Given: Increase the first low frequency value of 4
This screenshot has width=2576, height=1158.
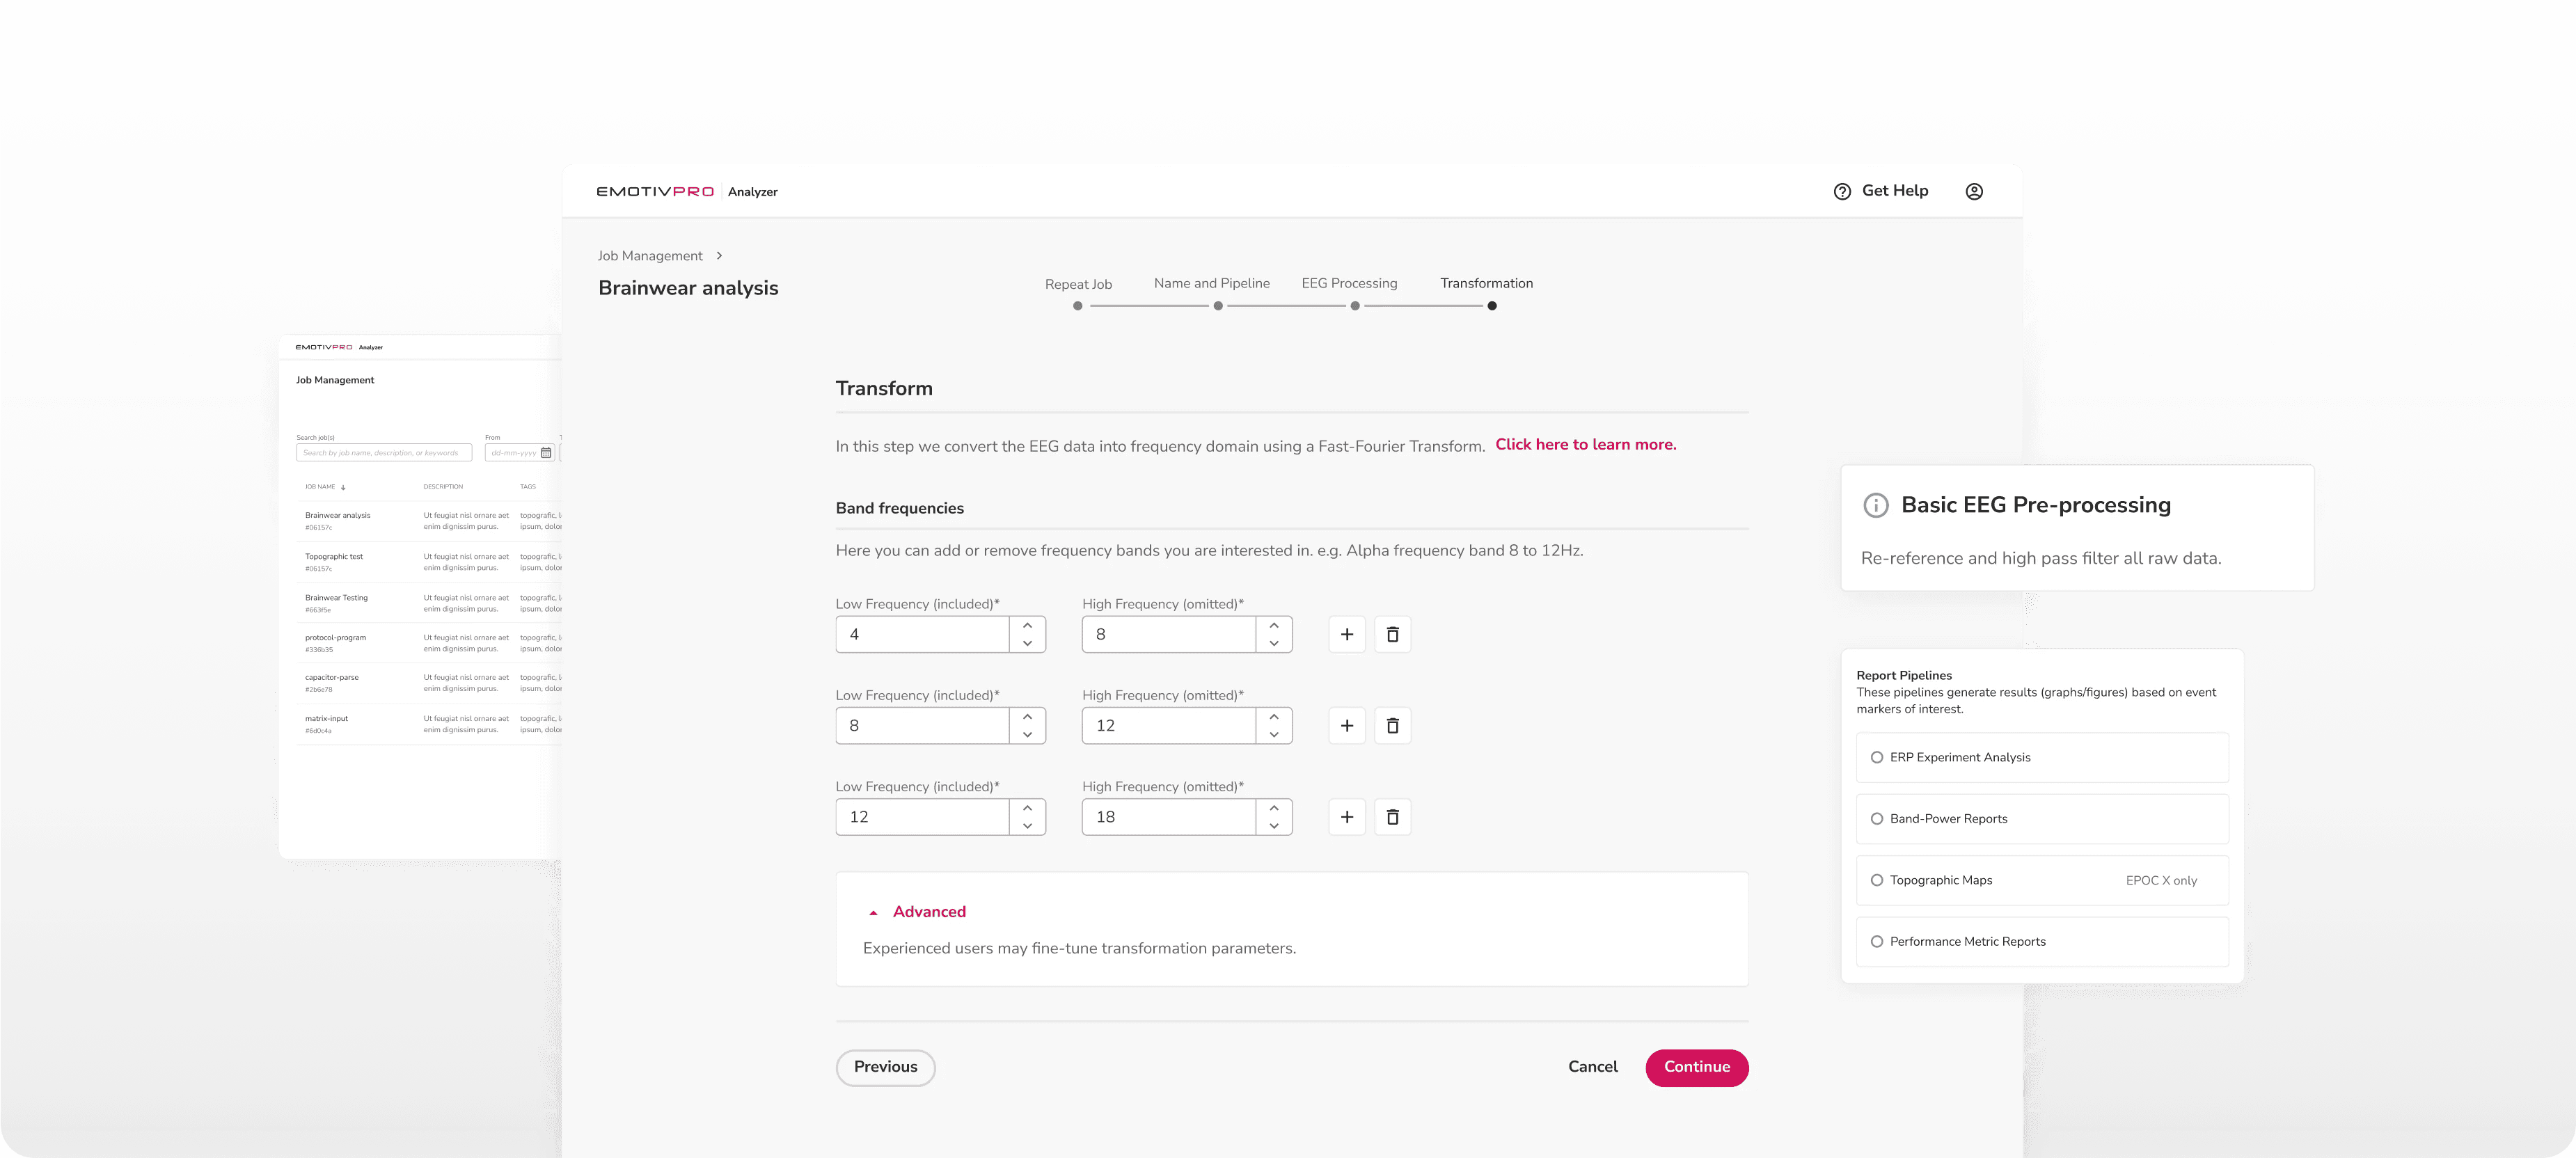Looking at the screenshot, I should pyautogui.click(x=1027, y=626).
